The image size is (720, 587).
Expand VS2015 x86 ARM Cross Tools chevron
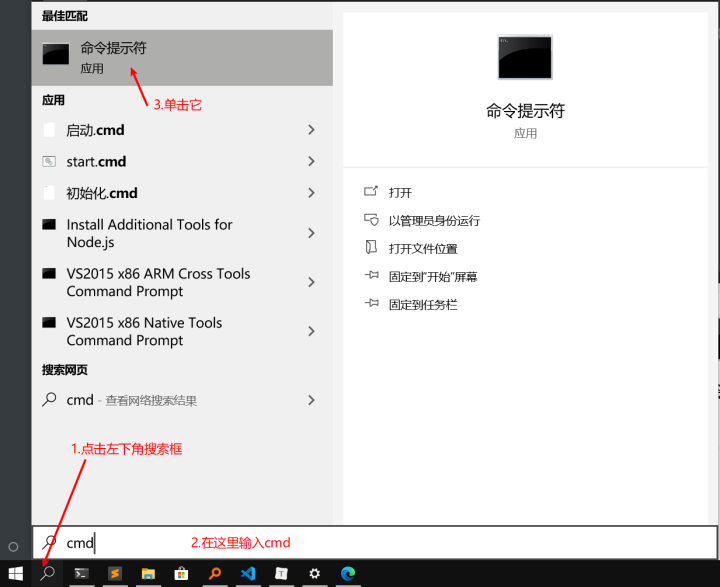[x=311, y=282]
